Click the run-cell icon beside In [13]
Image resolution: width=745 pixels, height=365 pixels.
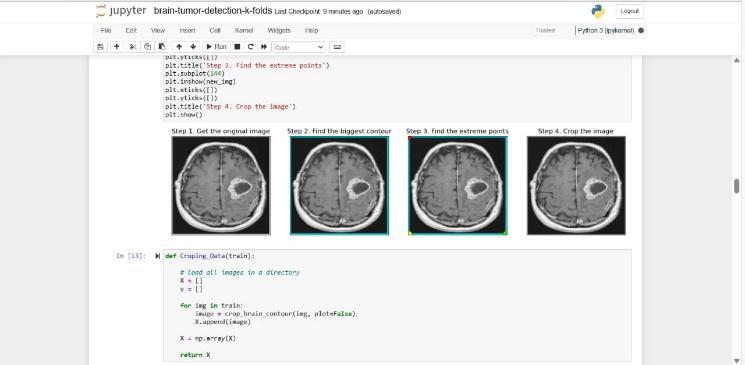tap(157, 256)
